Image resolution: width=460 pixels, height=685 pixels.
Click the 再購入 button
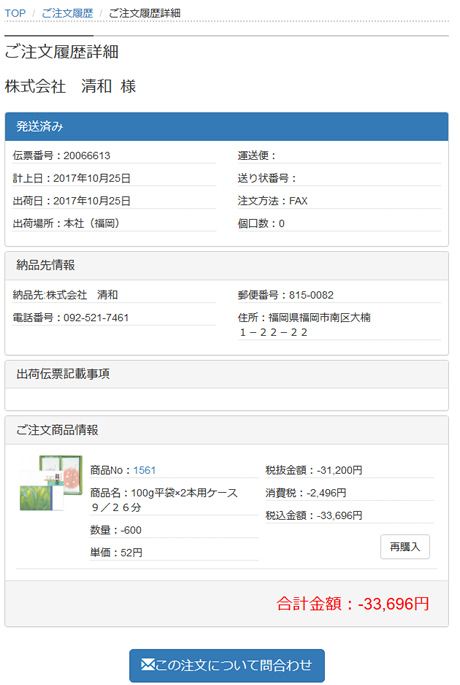(x=405, y=547)
